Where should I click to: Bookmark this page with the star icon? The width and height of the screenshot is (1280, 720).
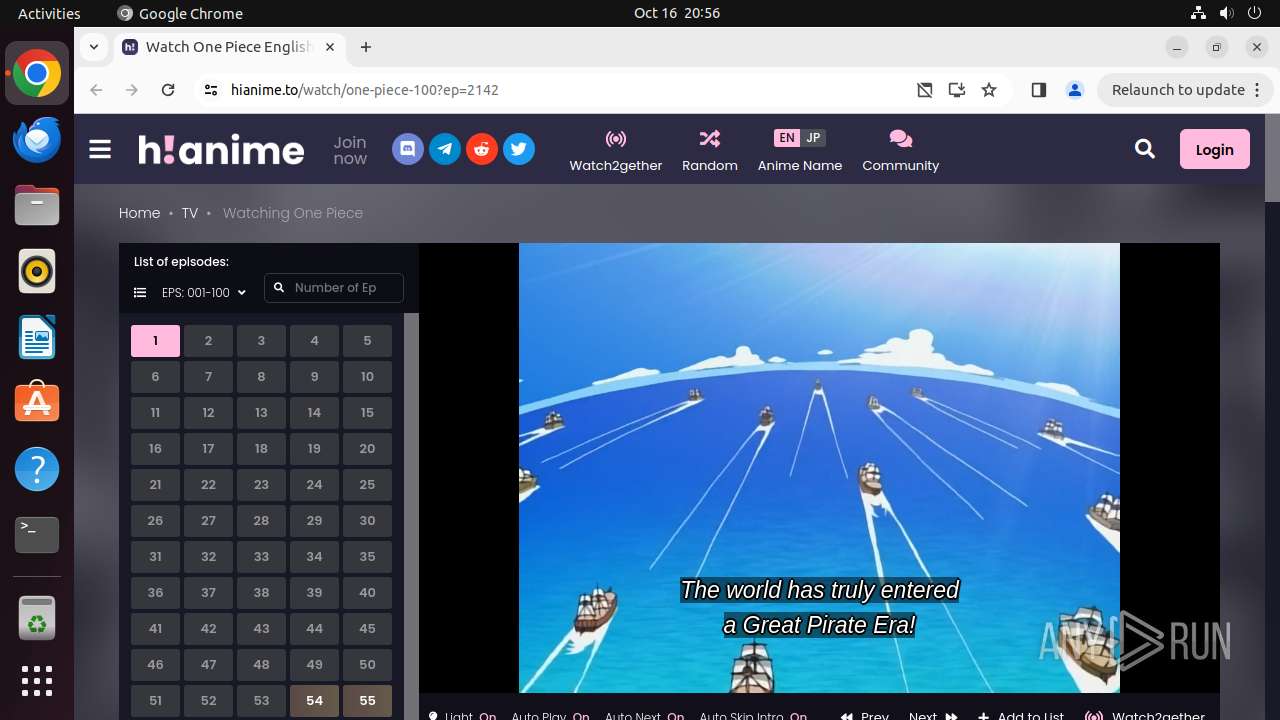(989, 90)
